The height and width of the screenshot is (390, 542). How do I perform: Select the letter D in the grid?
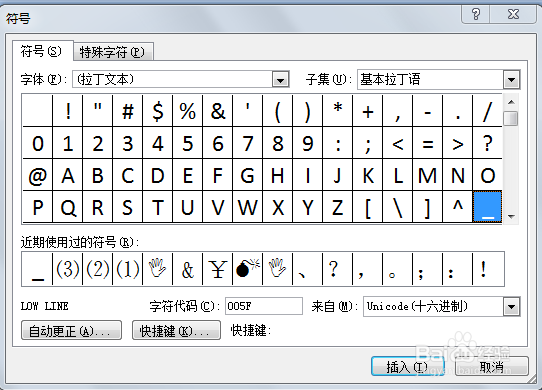pyautogui.click(x=158, y=175)
